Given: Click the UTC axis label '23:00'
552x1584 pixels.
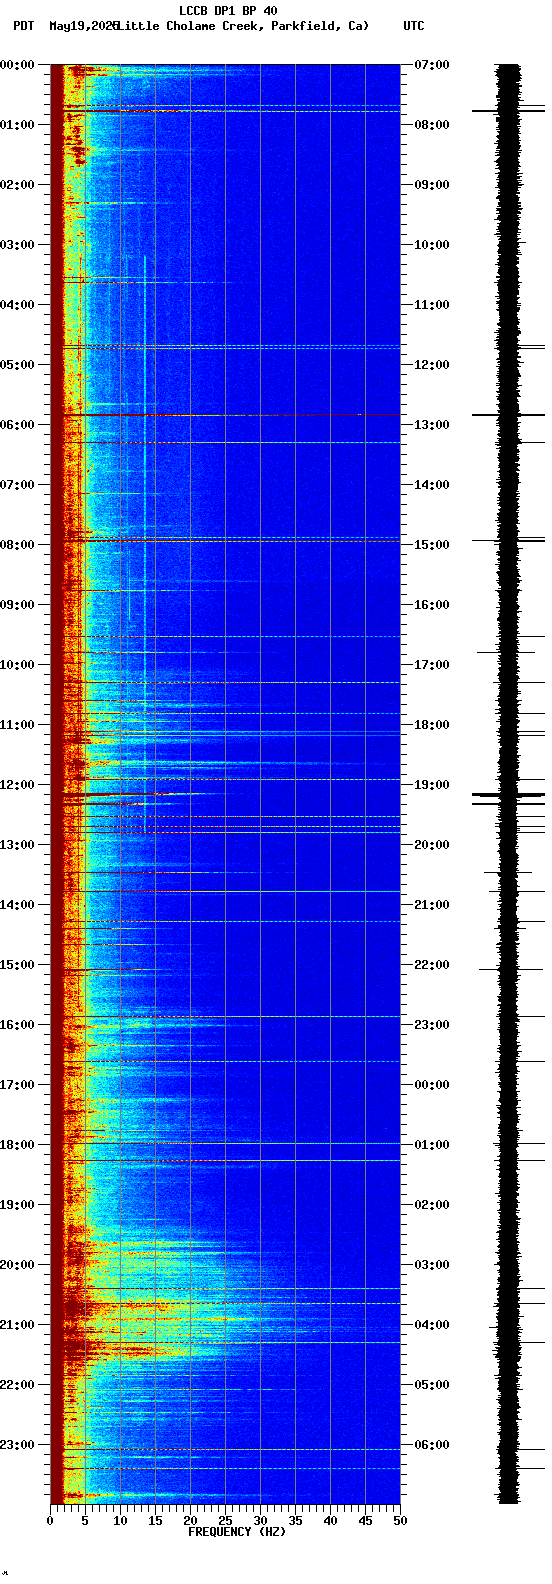Looking at the screenshot, I should pos(432,1025).
